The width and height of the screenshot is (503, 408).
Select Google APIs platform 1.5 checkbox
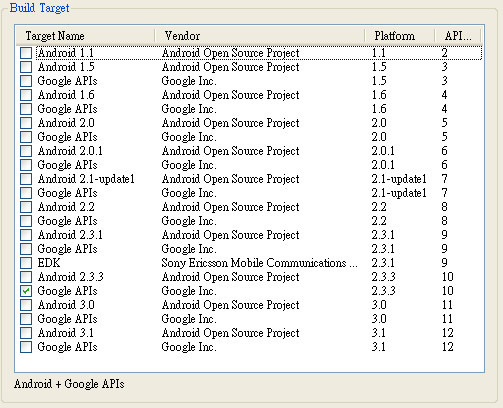pyautogui.click(x=26, y=81)
